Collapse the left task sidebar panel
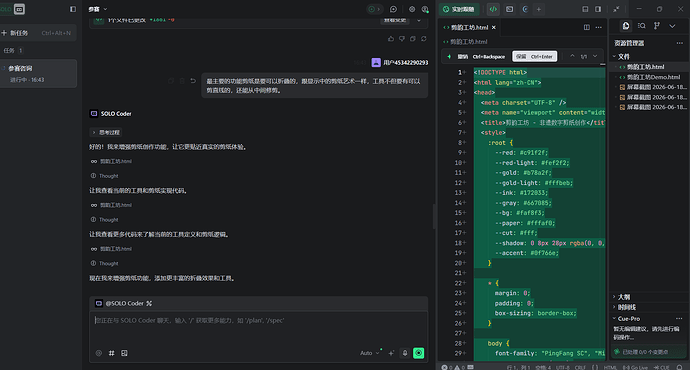This screenshot has height=370, width=690. [x=73, y=9]
